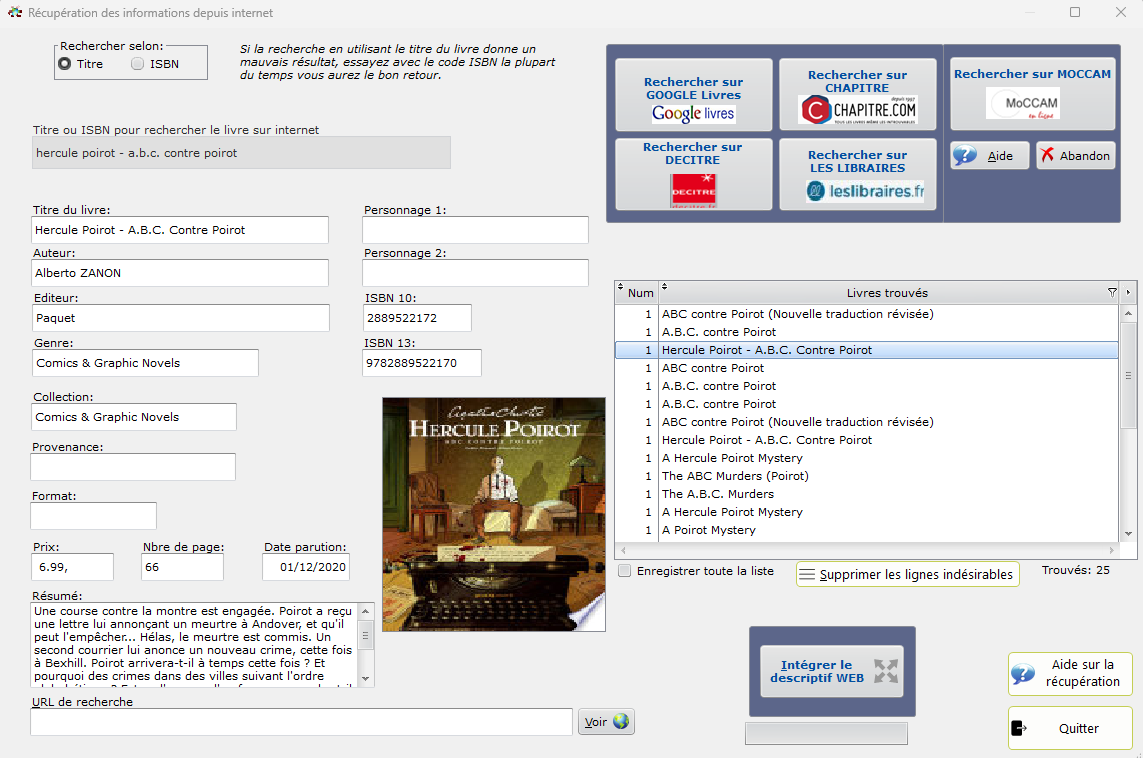Click down arrow of Résumé scrollbar
1143x758 pixels.
(x=366, y=679)
